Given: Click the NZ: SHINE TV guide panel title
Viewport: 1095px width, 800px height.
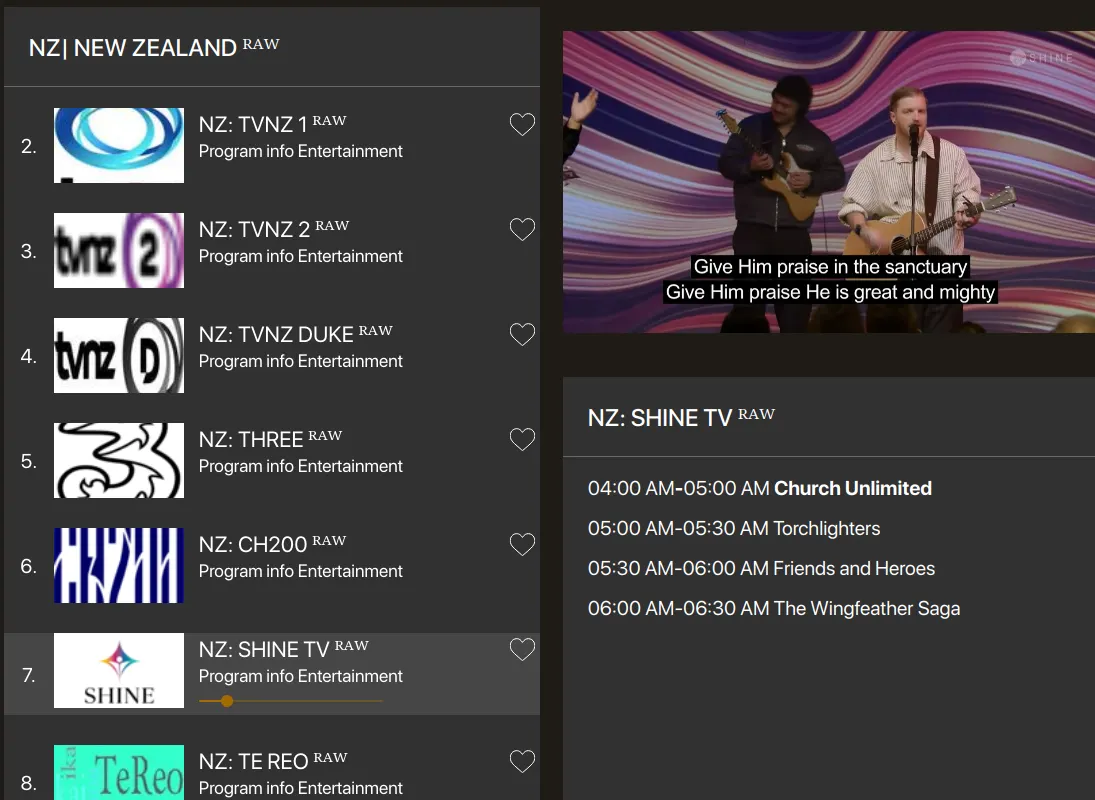Looking at the screenshot, I should 681,417.
